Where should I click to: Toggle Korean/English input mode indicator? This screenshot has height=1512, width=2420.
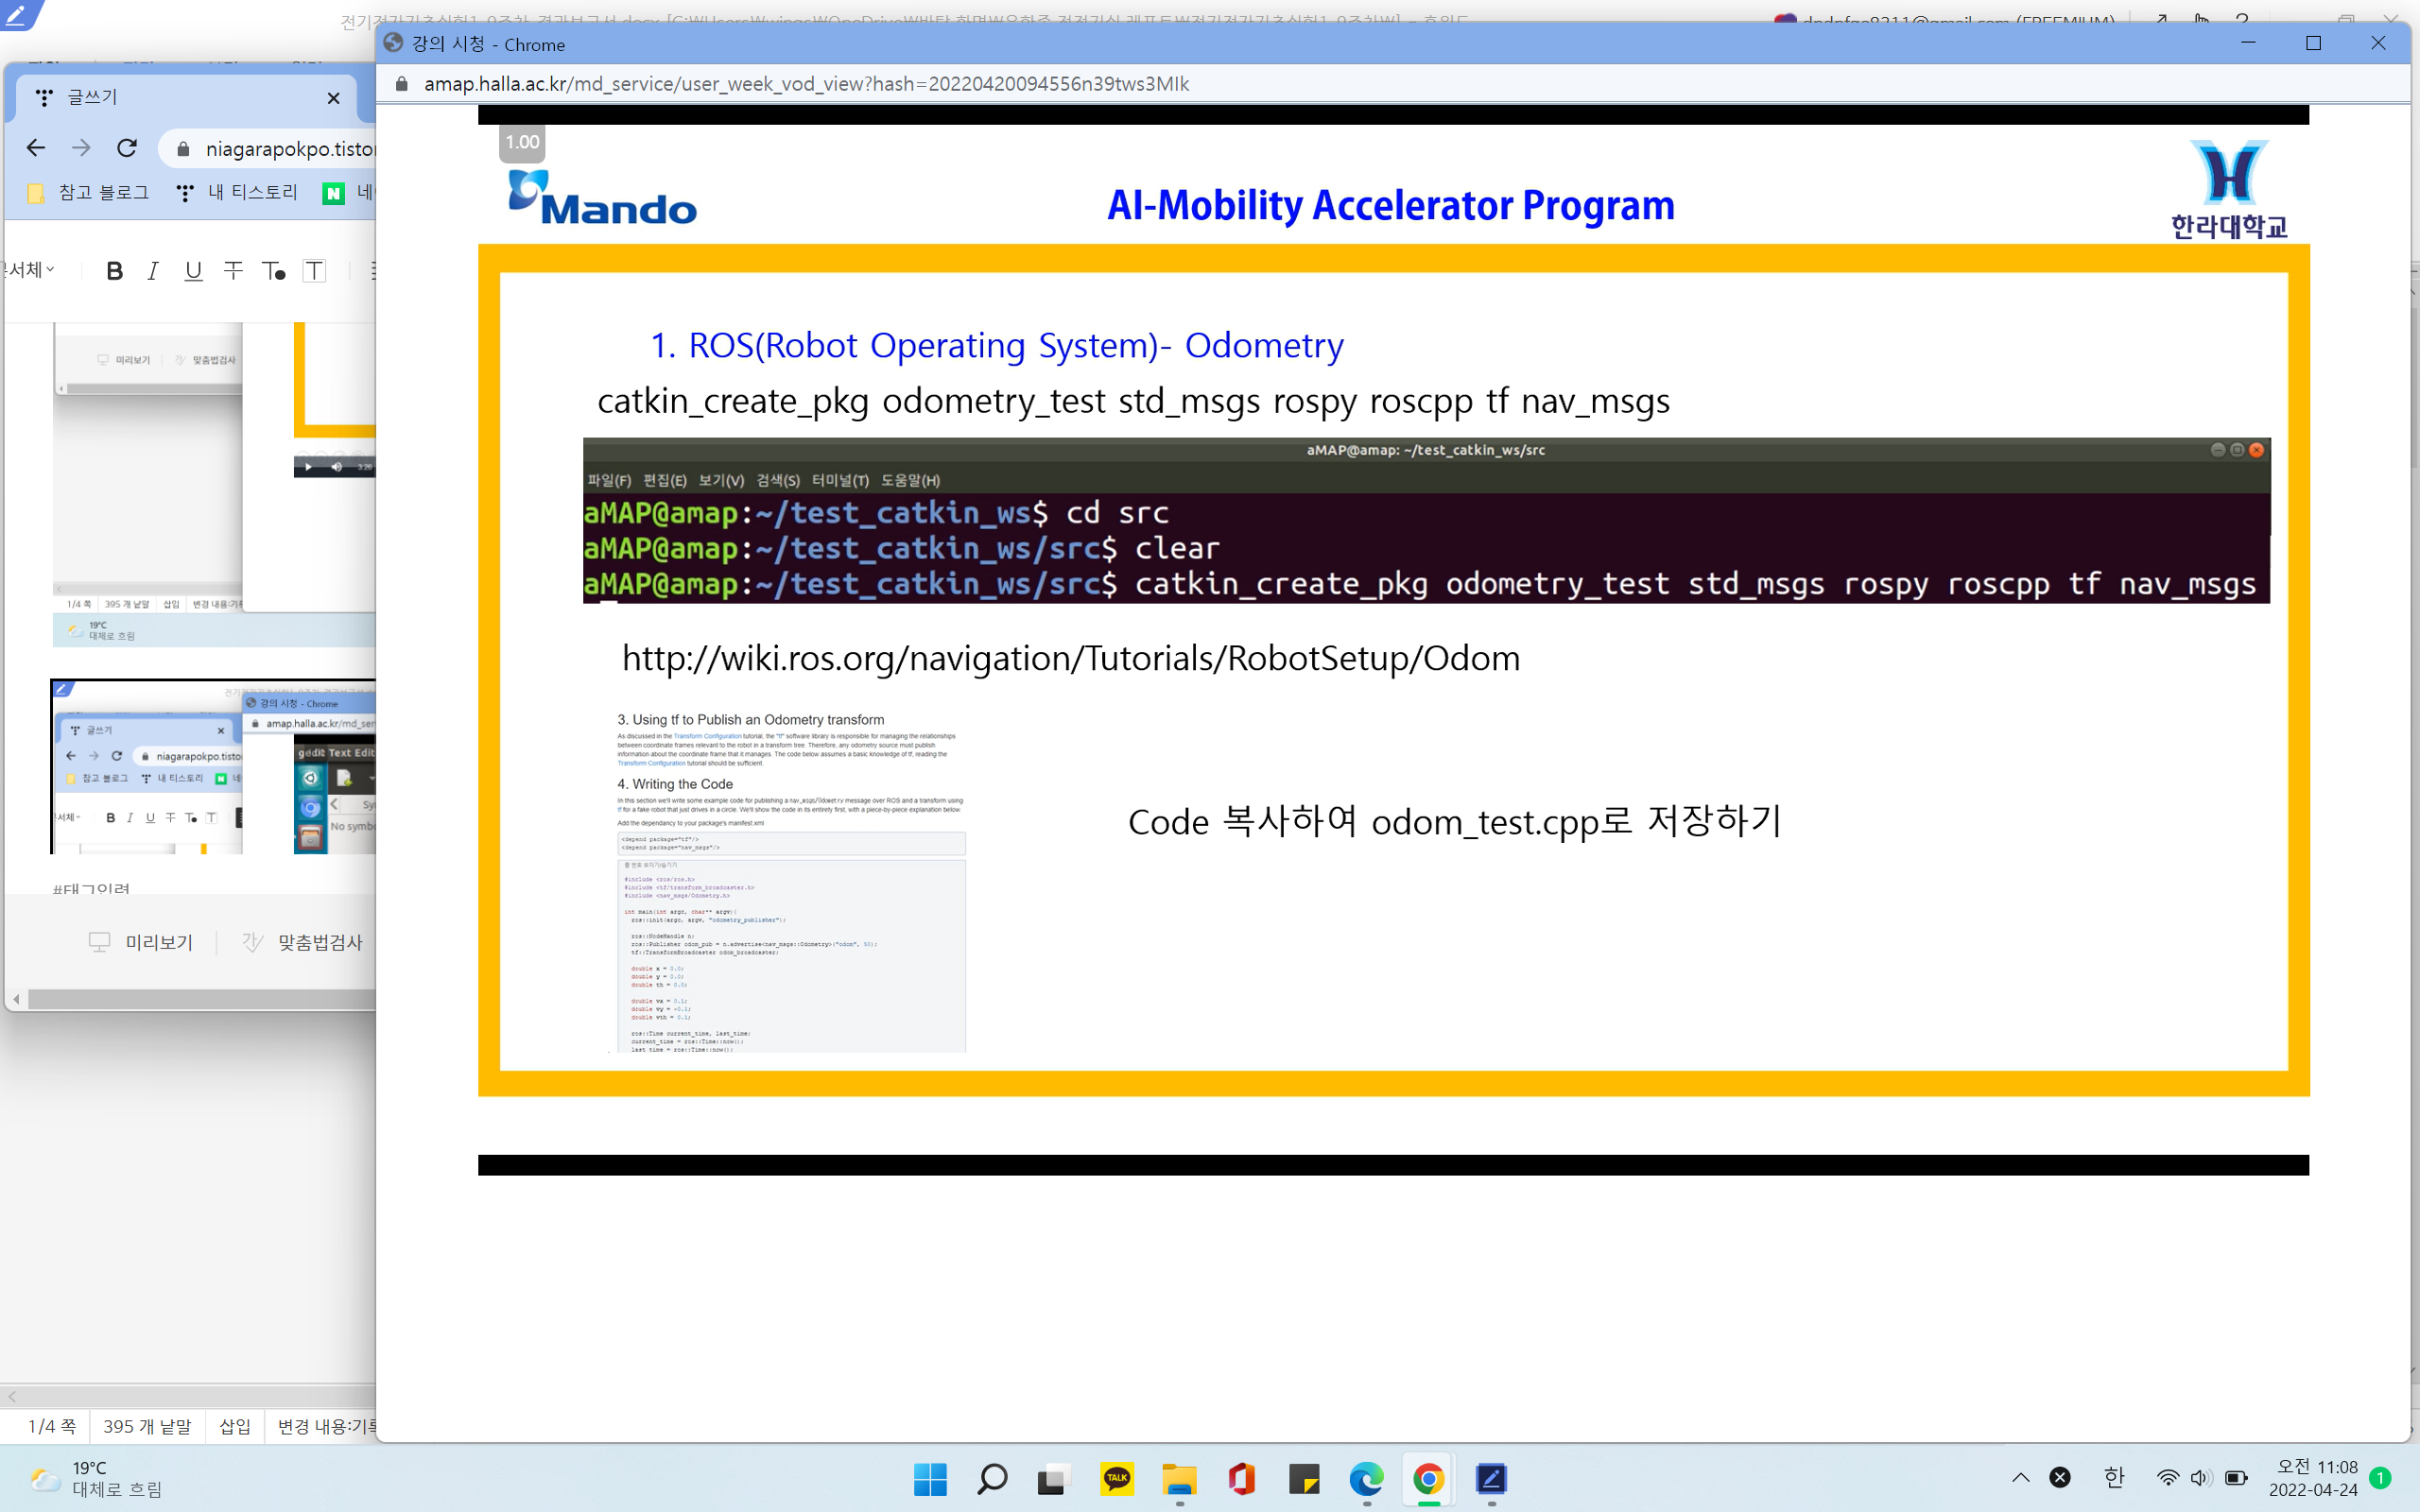click(2113, 1478)
